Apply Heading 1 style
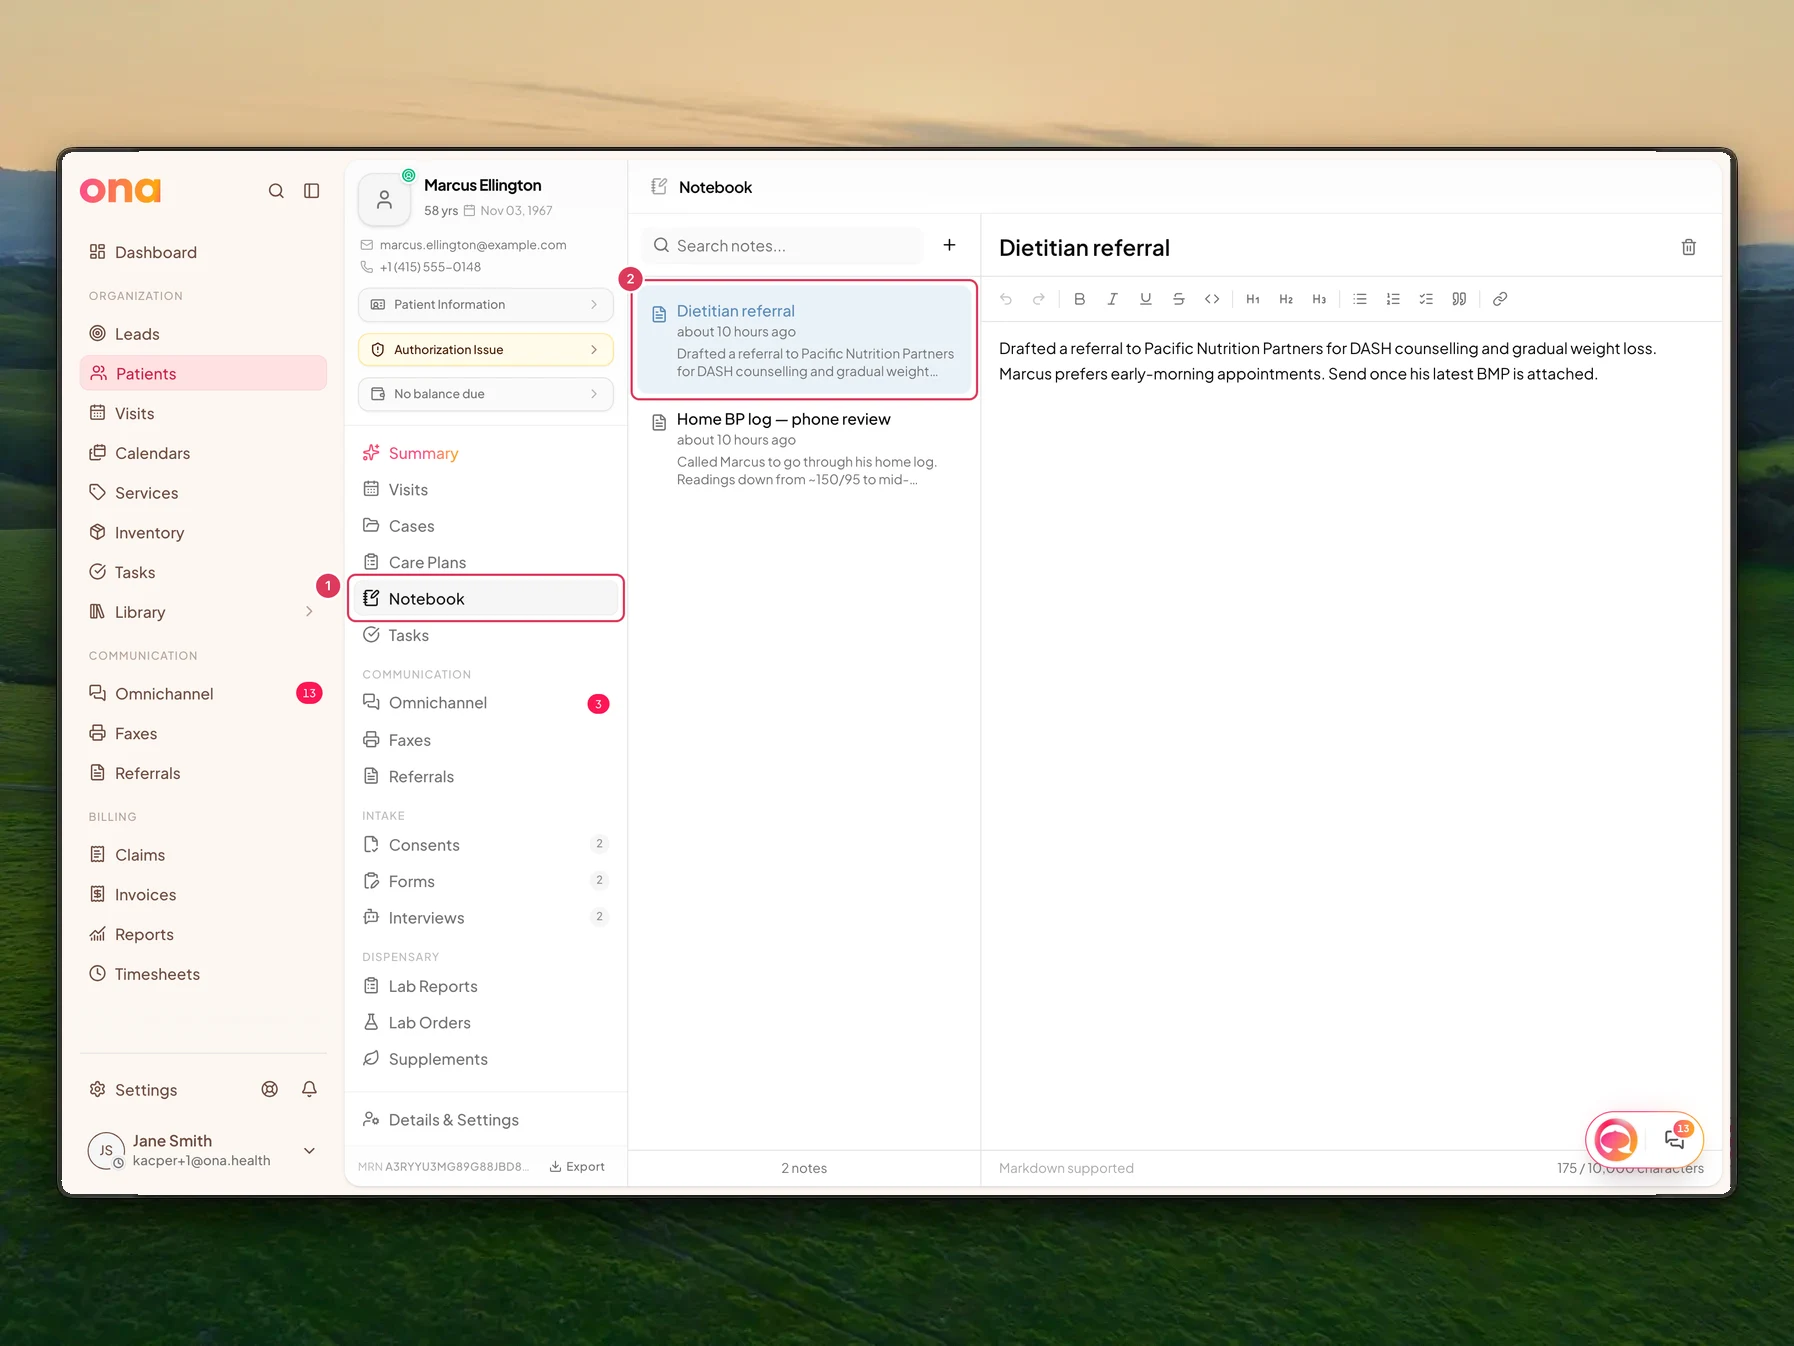 1253,299
